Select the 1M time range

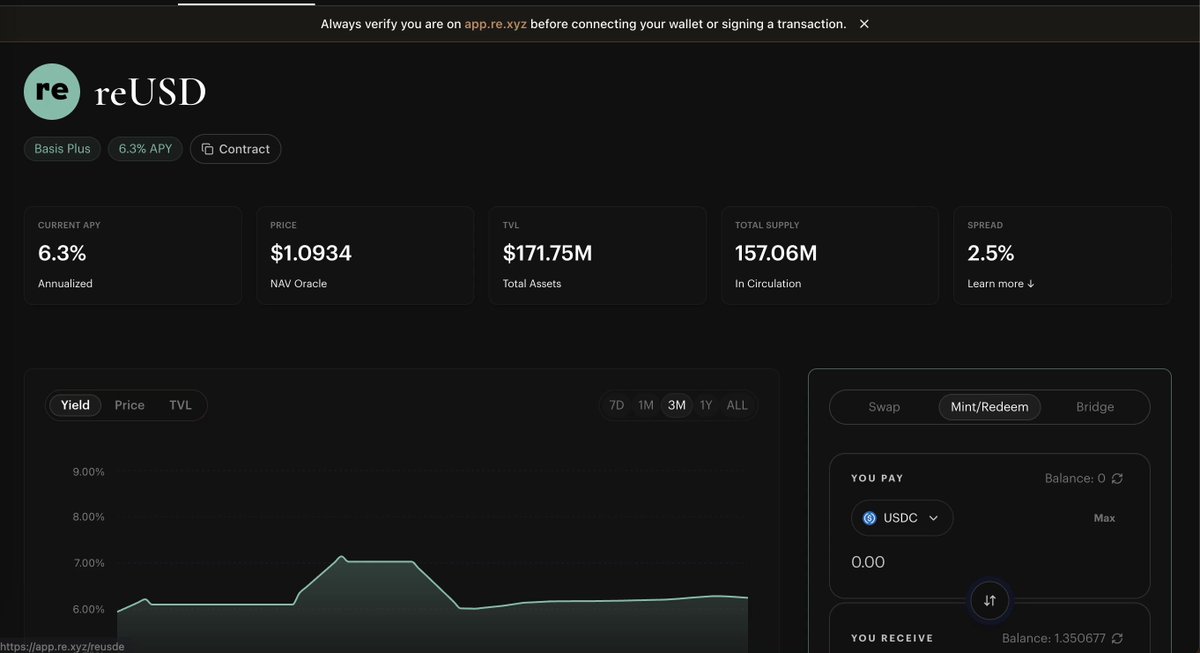click(x=646, y=405)
